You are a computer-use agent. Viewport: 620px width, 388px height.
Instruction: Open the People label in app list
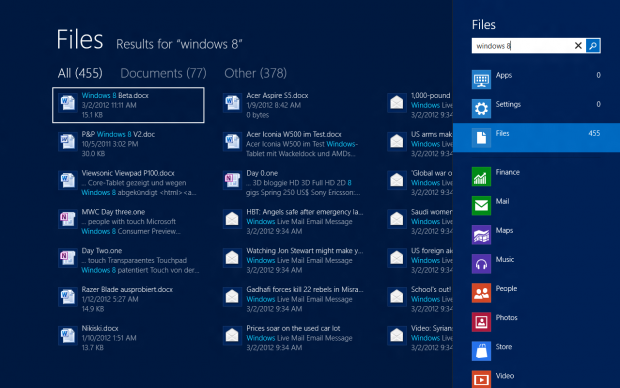(506, 288)
